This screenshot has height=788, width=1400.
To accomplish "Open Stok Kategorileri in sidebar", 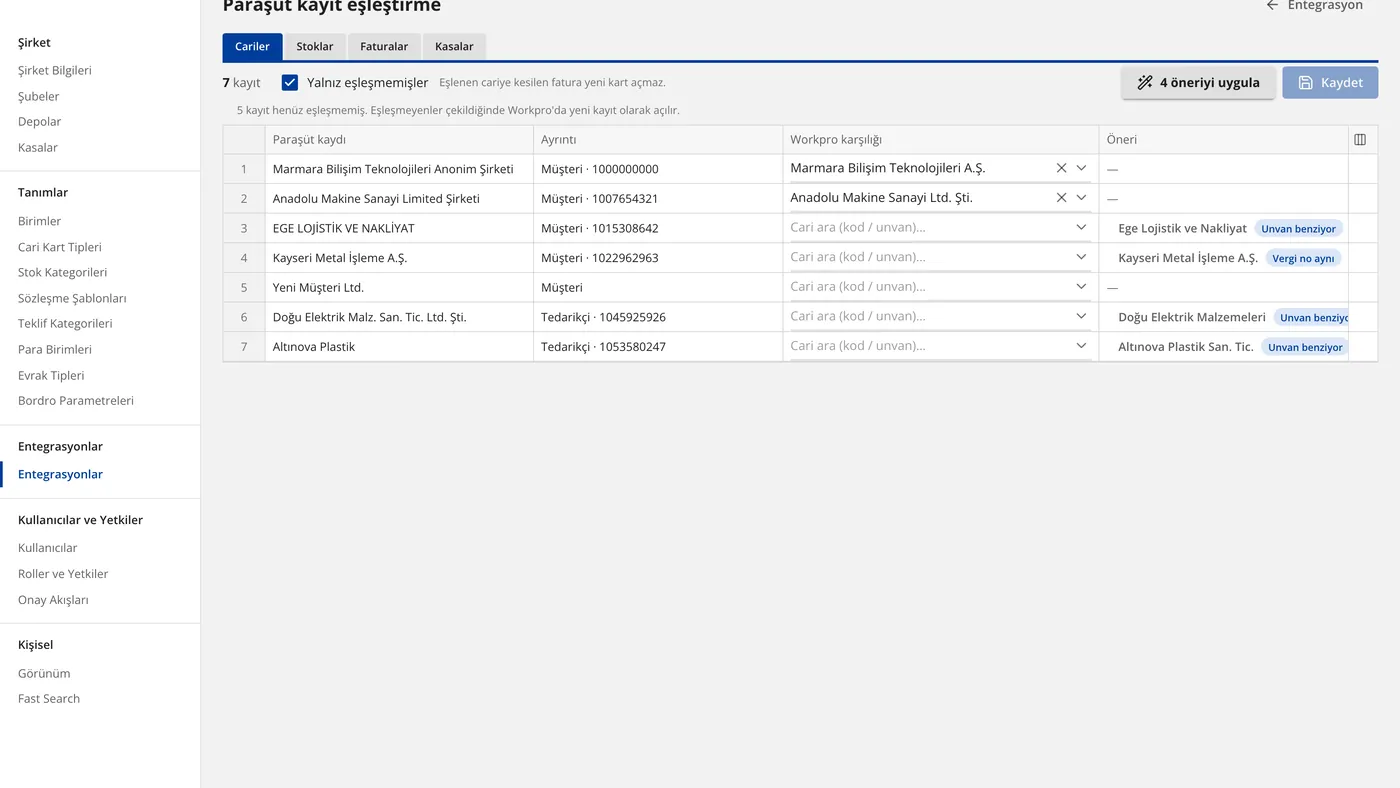I will pyautogui.click(x=62, y=273).
